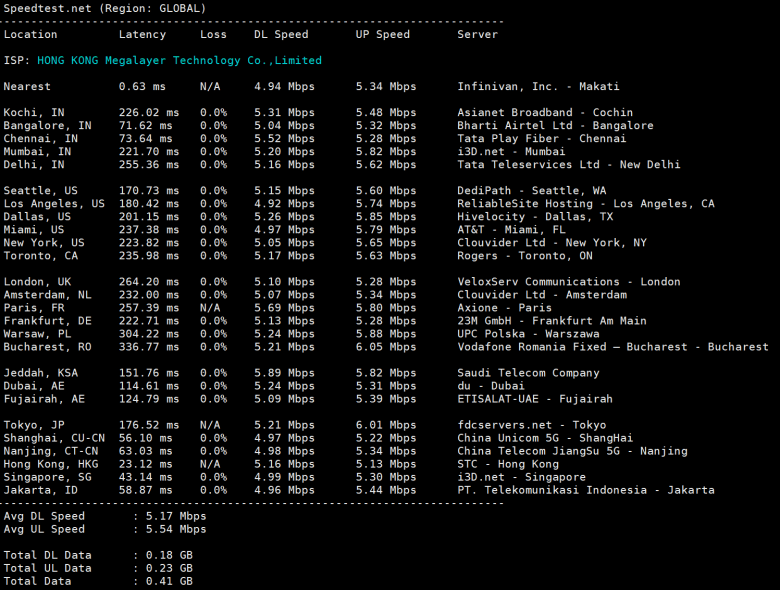The image size is (780, 590).
Task: Click 'Los Angeles, US' location
Action: coord(54,203)
